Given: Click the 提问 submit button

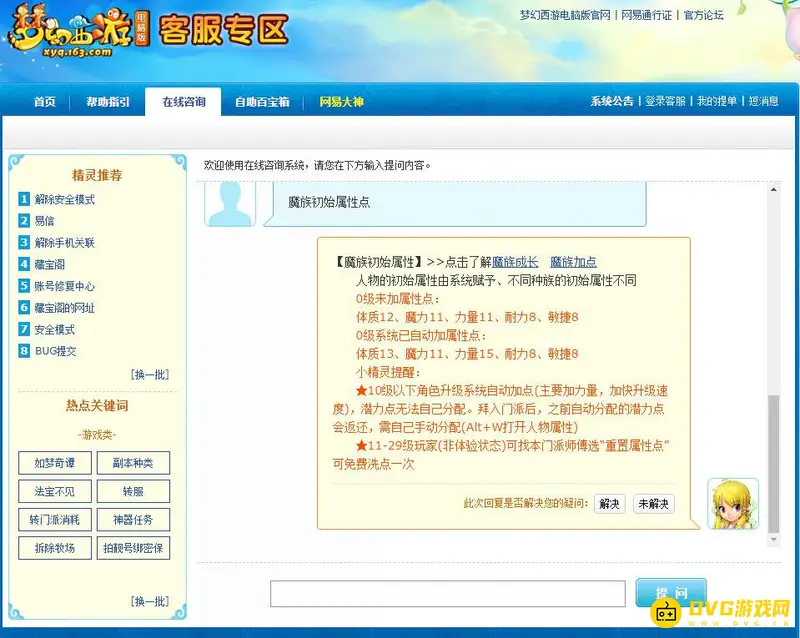Looking at the screenshot, I should pyautogui.click(x=671, y=593).
